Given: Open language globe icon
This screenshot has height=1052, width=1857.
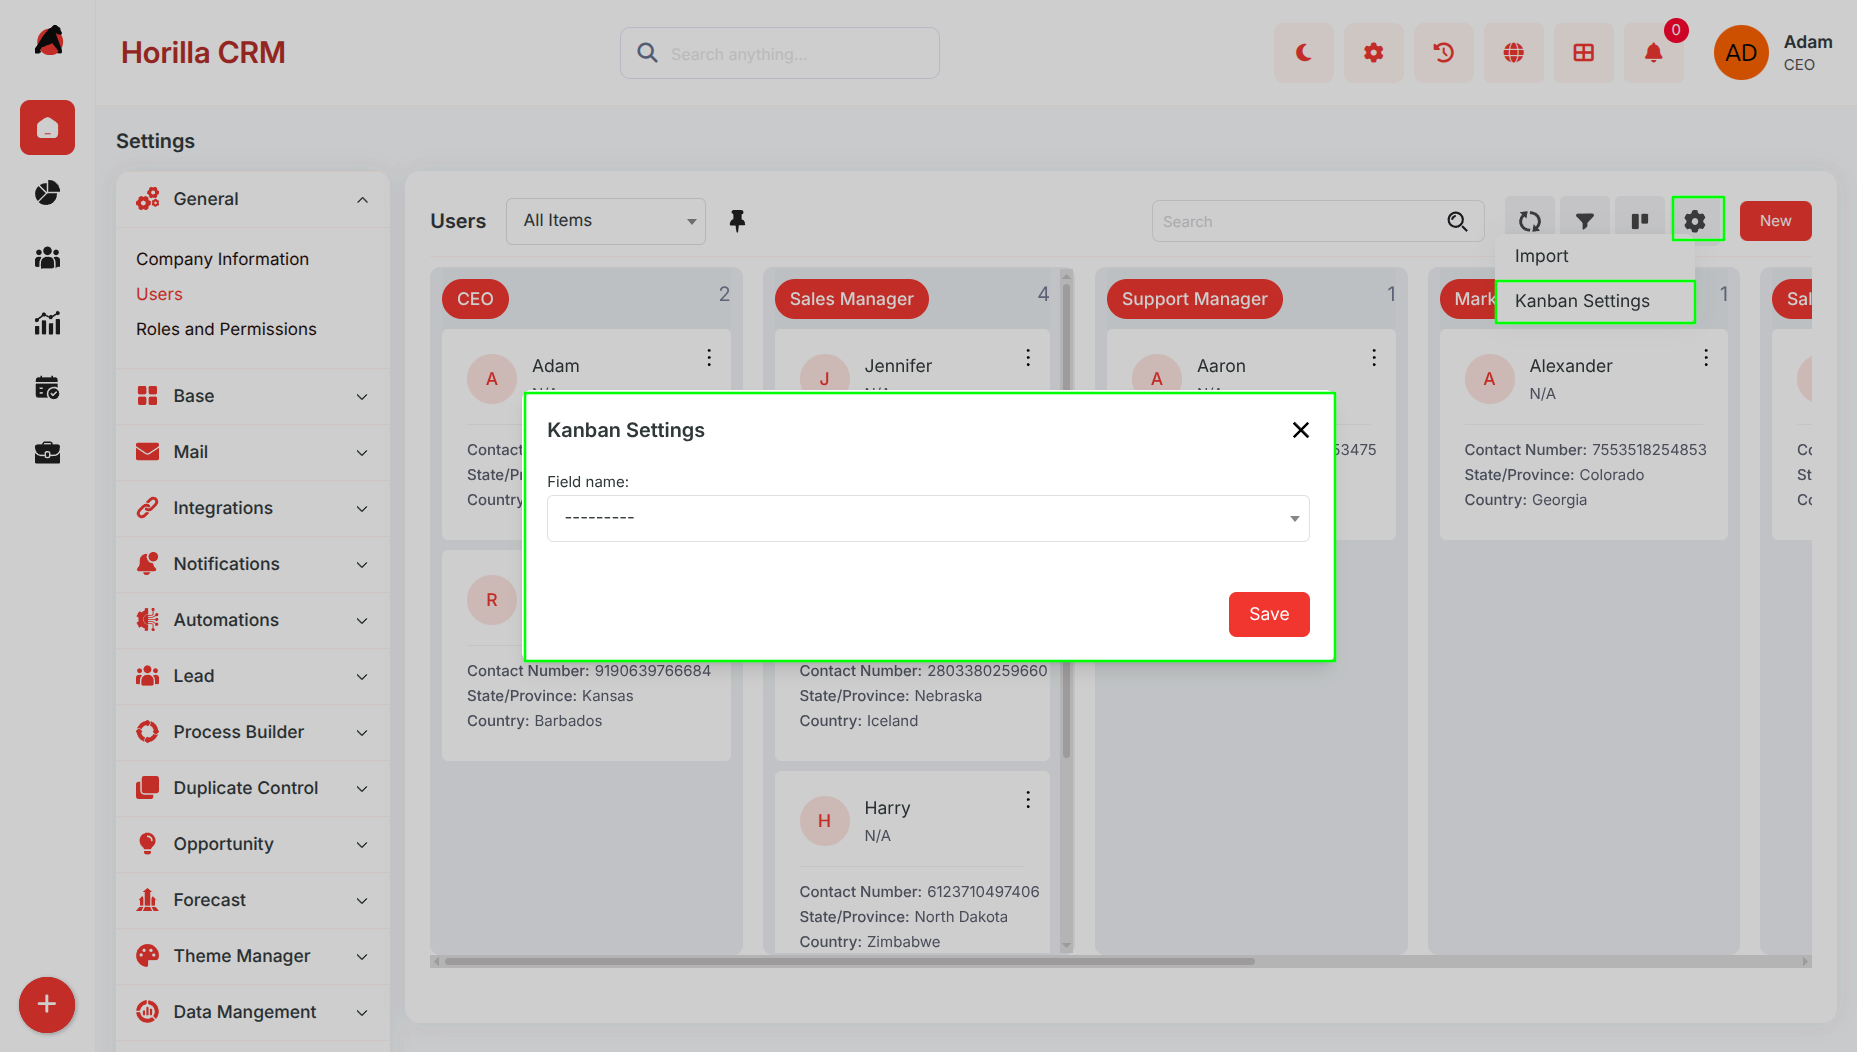Looking at the screenshot, I should point(1513,53).
